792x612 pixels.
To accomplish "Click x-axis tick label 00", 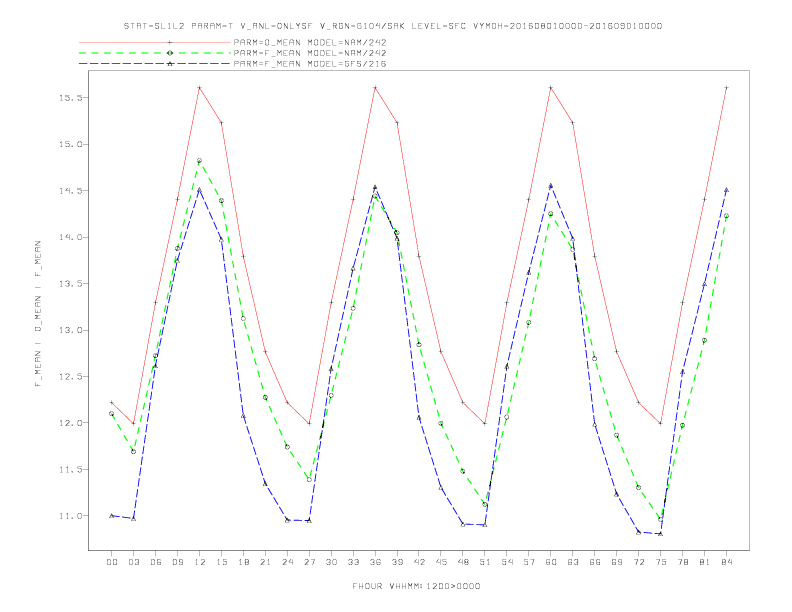I will [x=112, y=562].
